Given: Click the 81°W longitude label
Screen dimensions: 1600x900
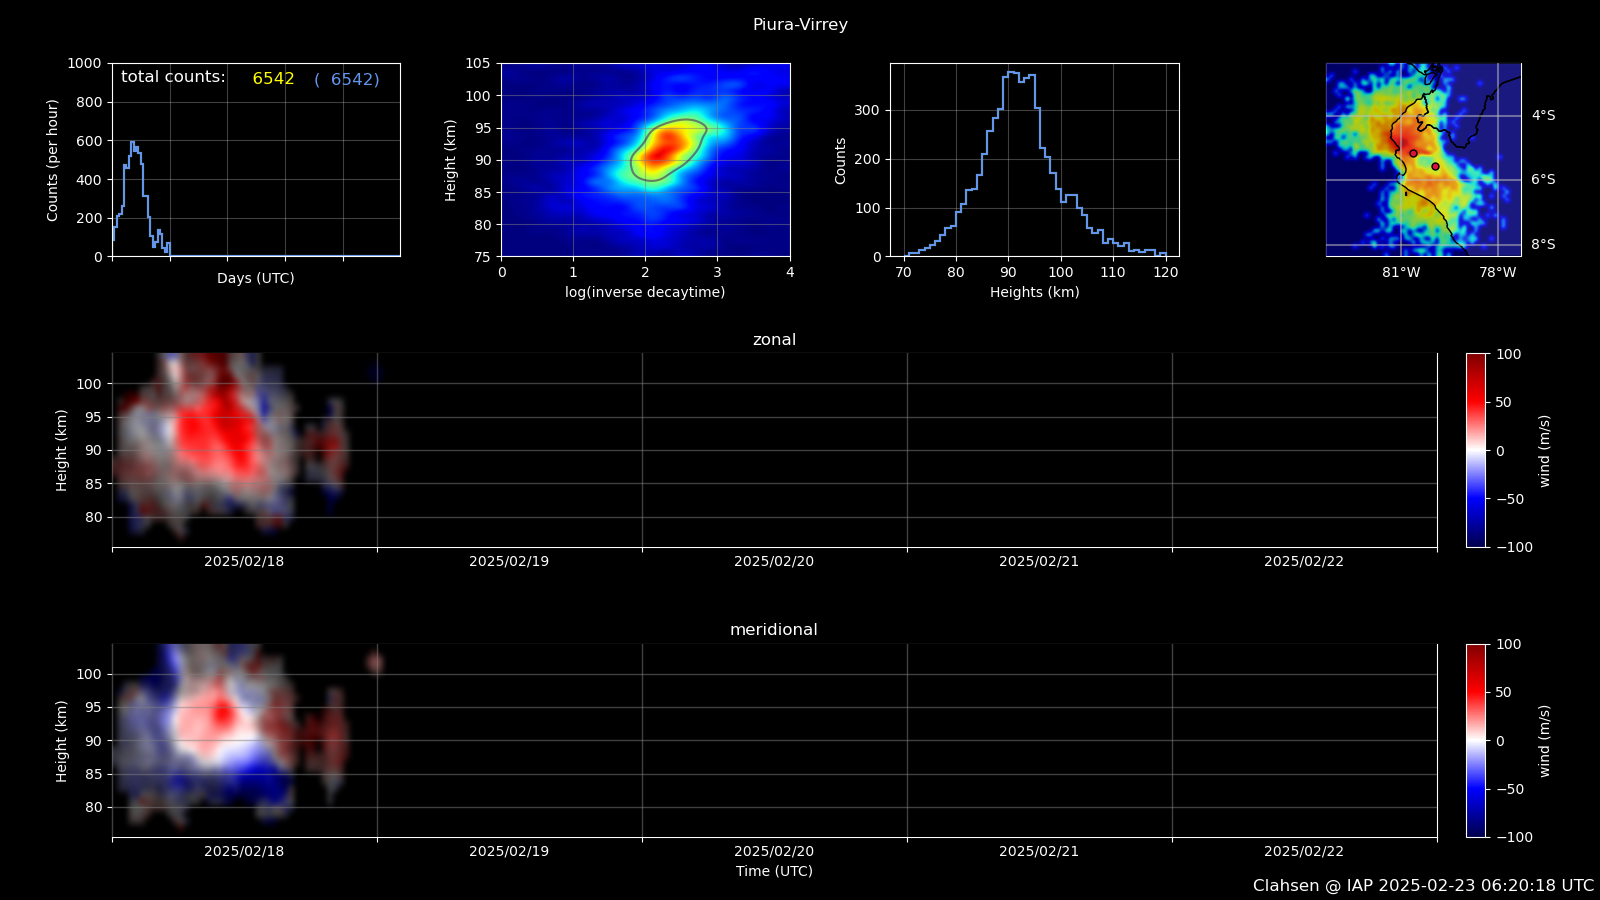Looking at the screenshot, I should (1401, 273).
